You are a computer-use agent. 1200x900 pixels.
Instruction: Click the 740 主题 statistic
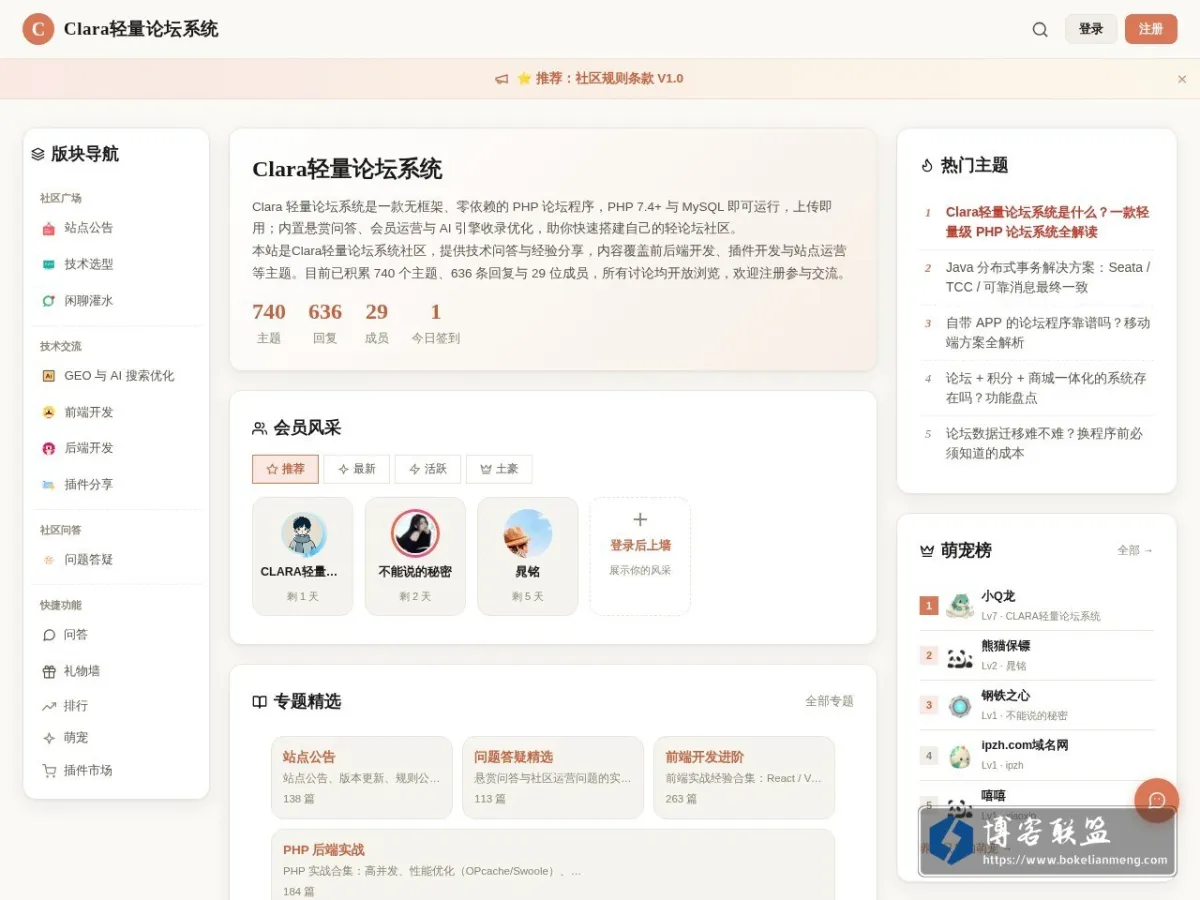pyautogui.click(x=269, y=323)
